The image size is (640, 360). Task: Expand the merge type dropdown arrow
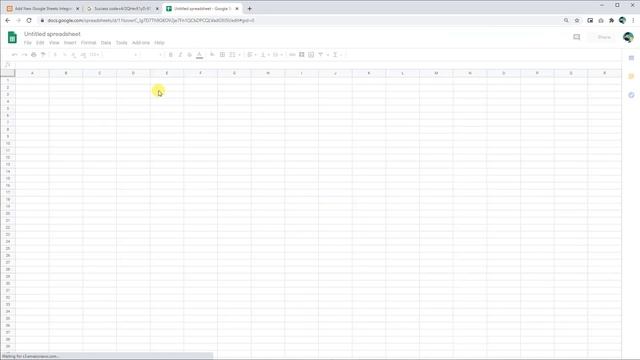click(240, 55)
